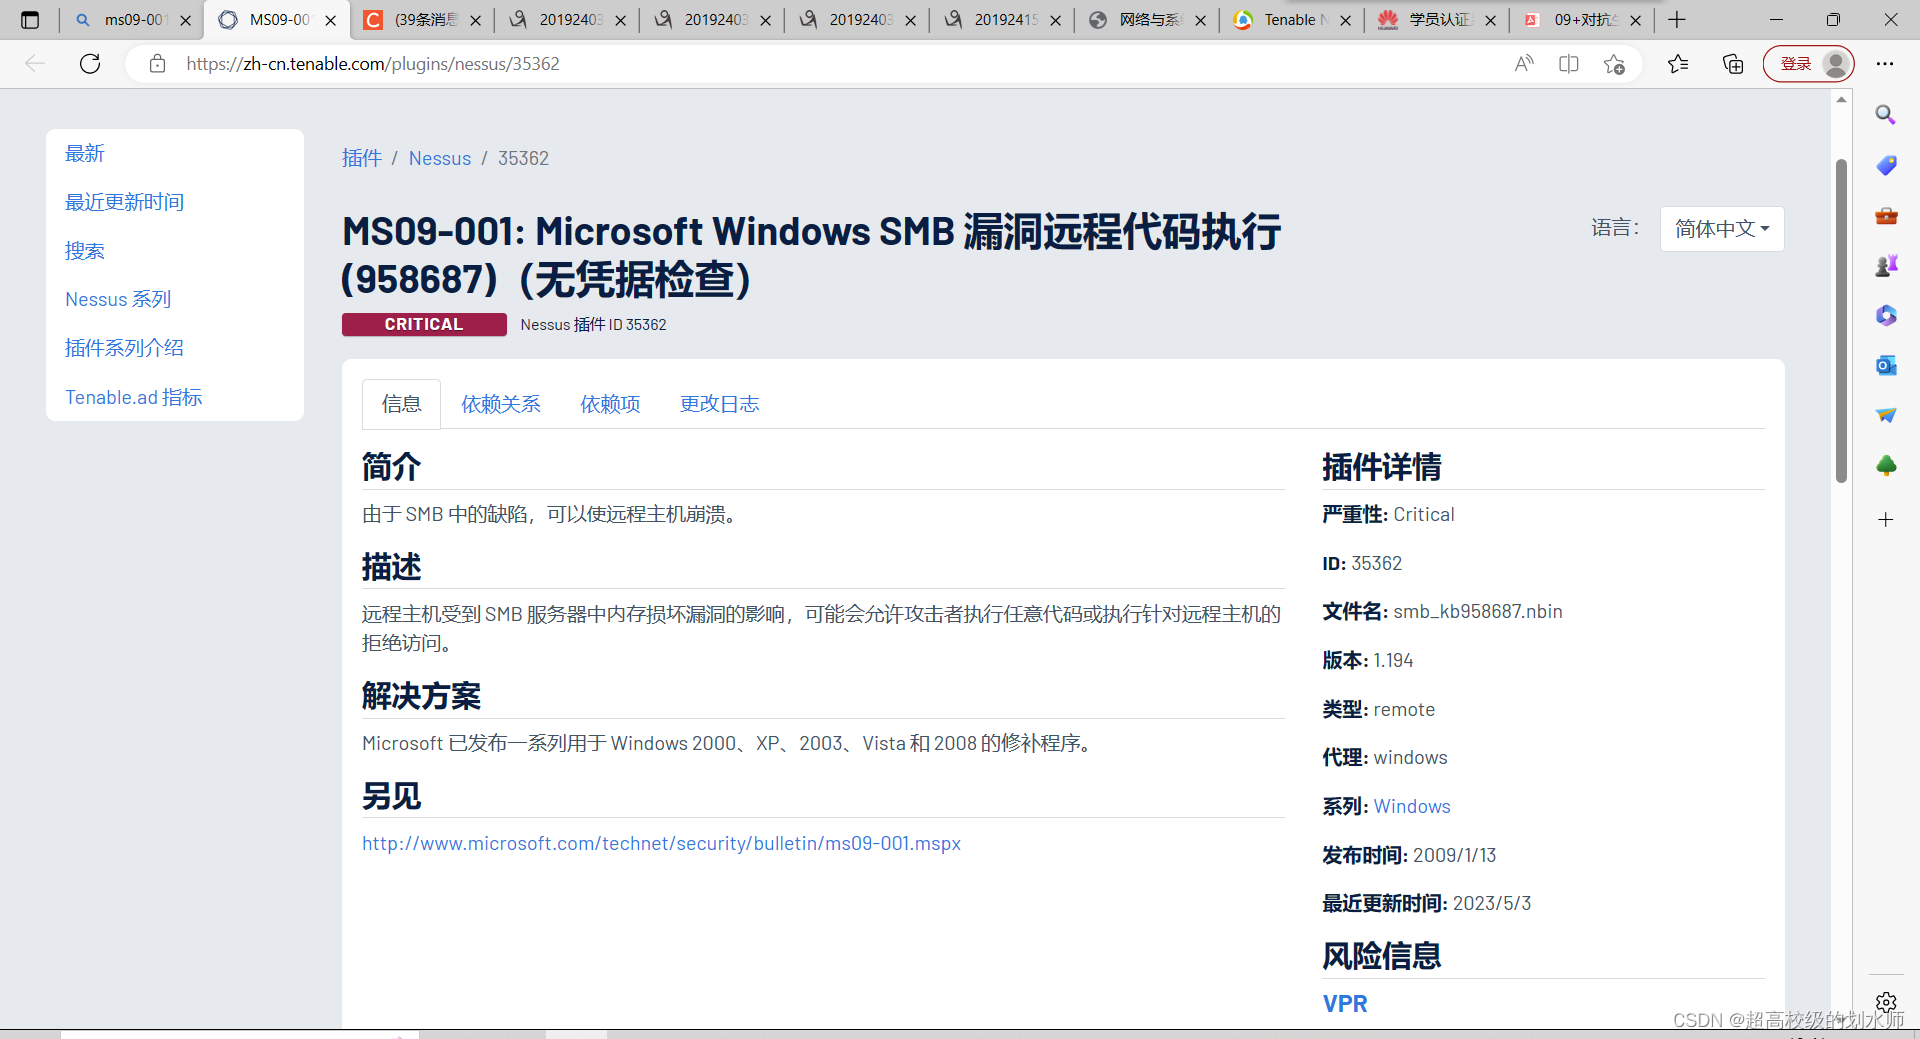This screenshot has height=1039, width=1920.
Task: Open the ms09-001.mspx bulletin link
Action: 661,843
